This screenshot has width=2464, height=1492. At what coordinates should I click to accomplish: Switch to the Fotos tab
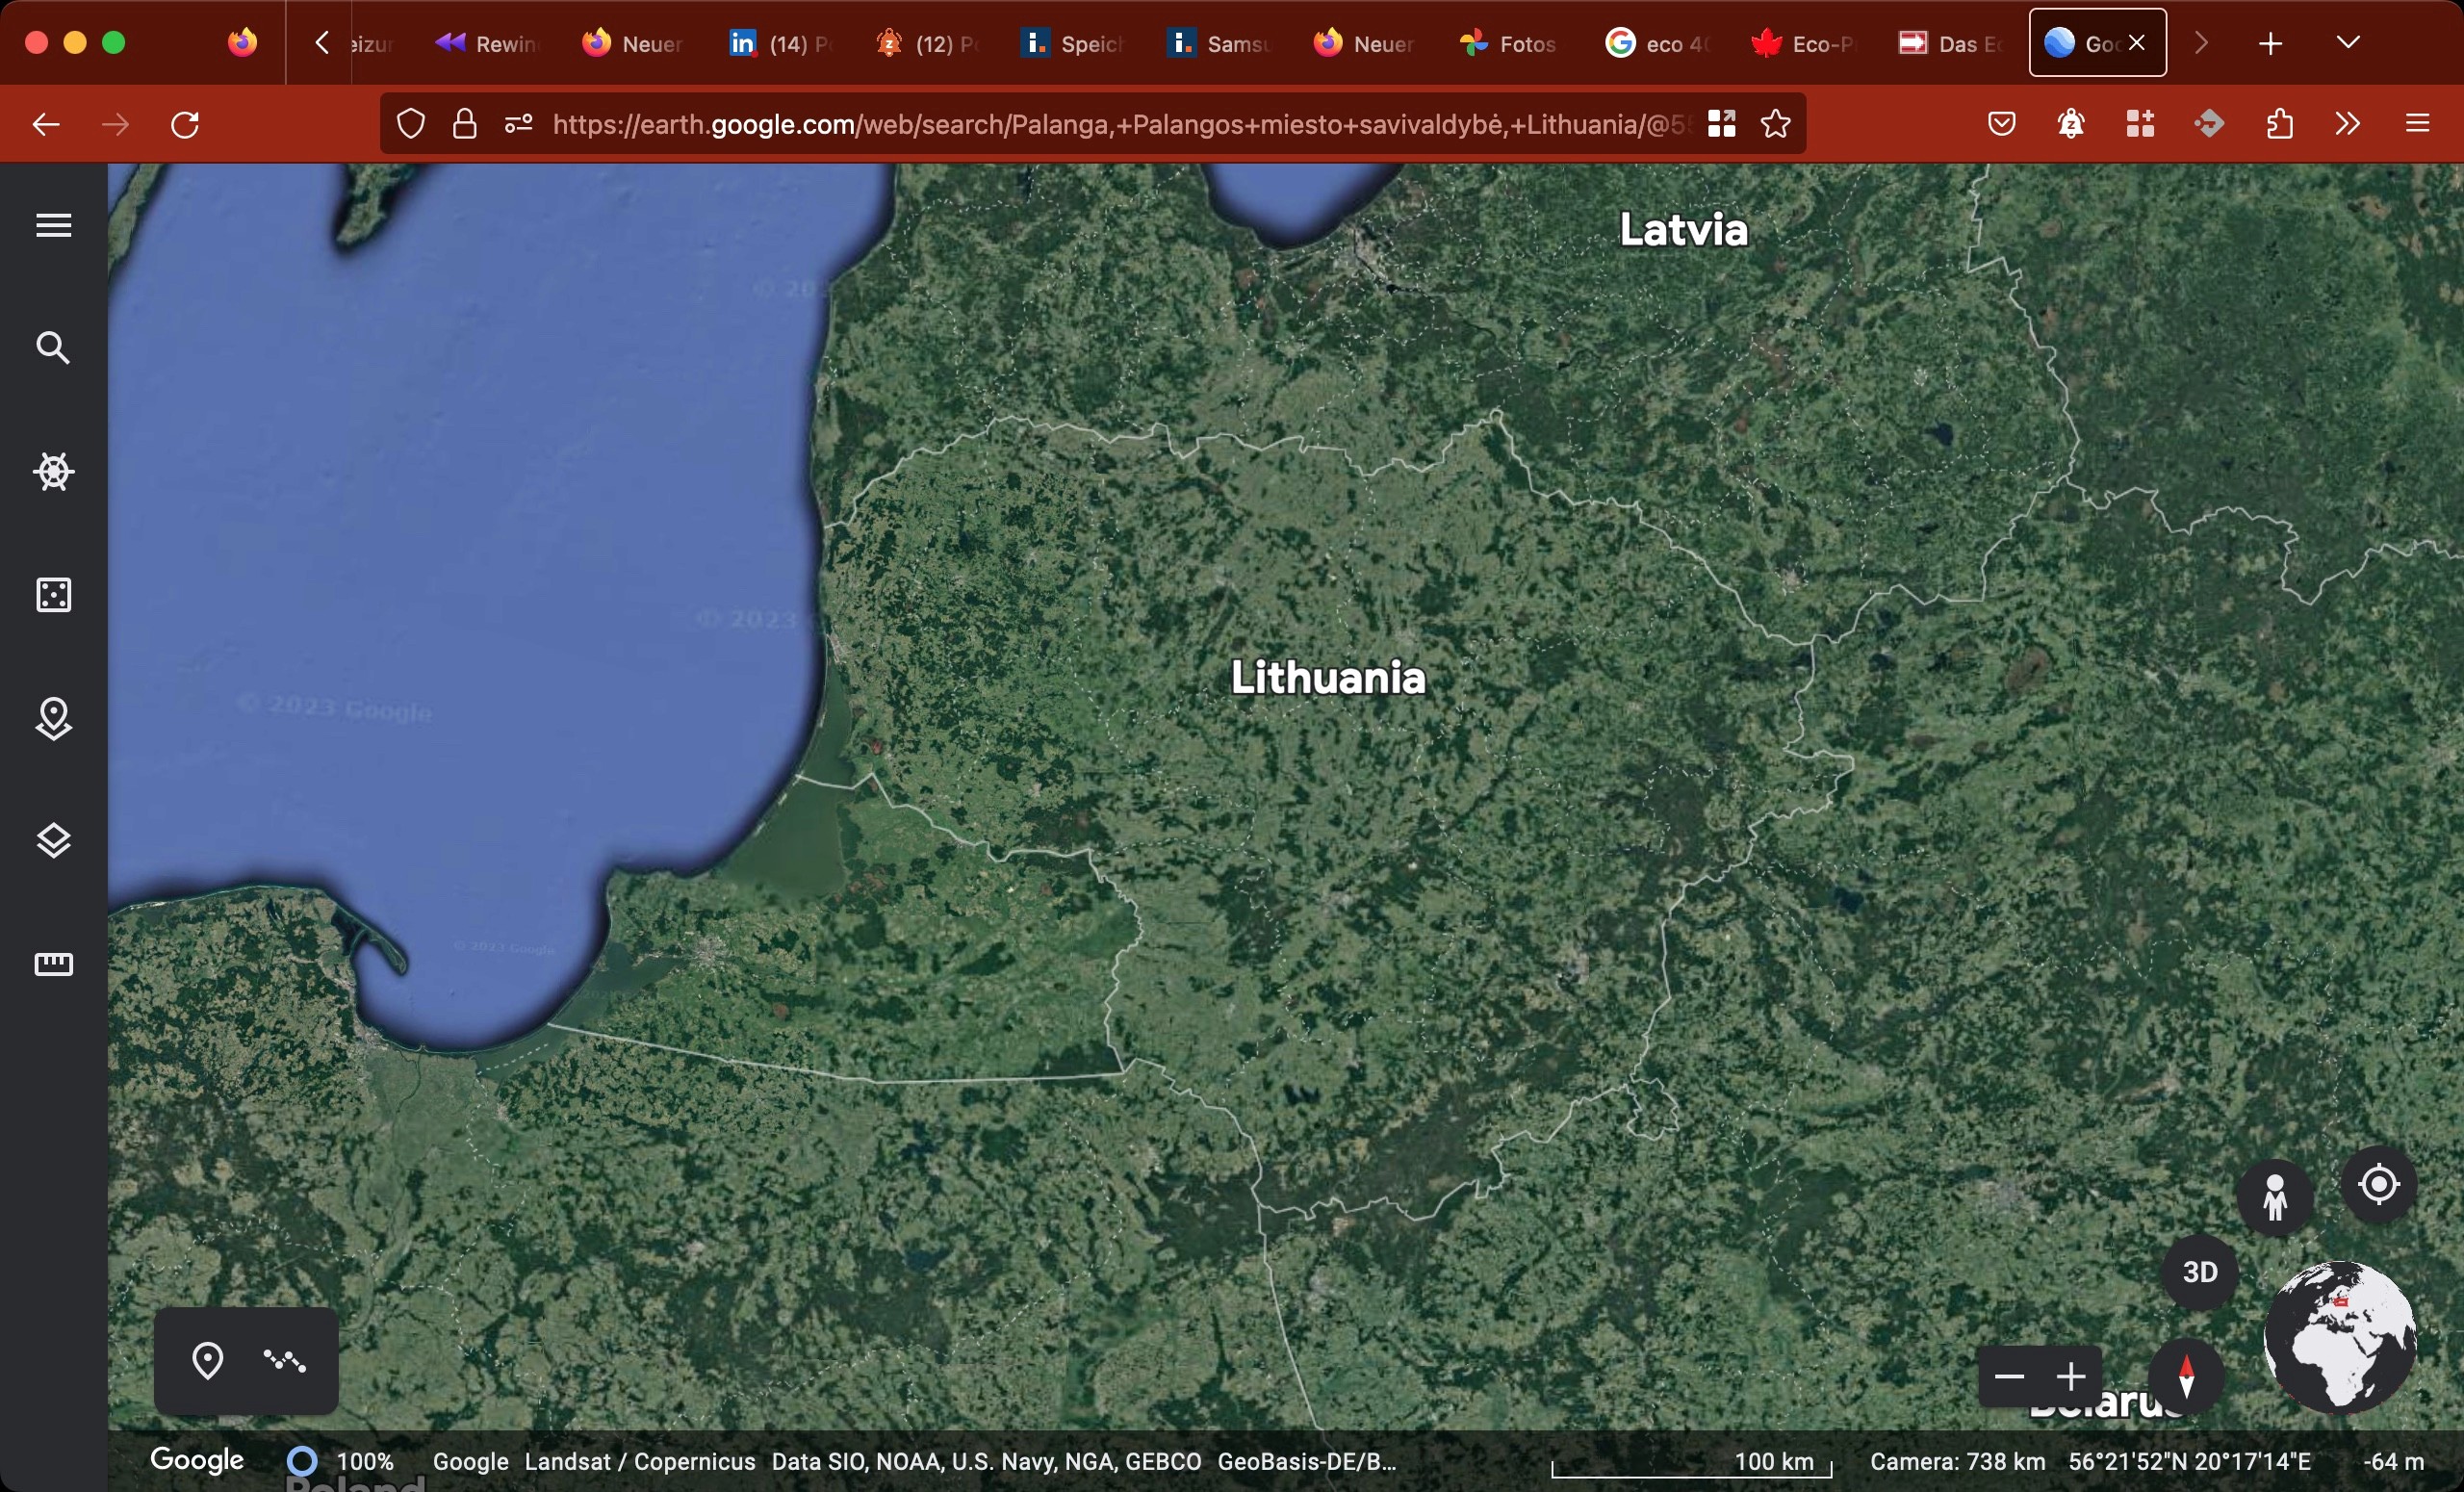(x=1510, y=43)
